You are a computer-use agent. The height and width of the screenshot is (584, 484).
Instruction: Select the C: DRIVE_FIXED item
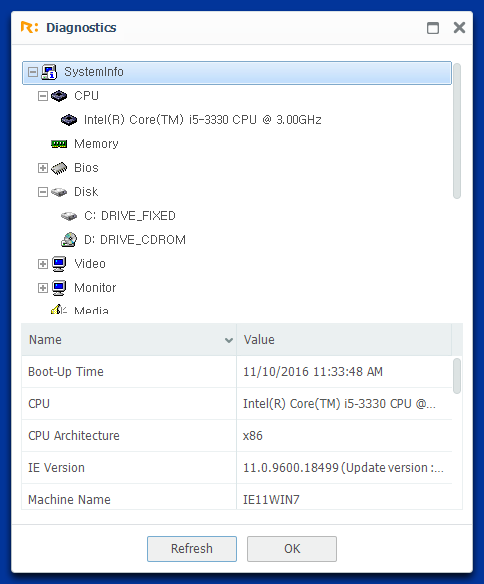point(130,216)
